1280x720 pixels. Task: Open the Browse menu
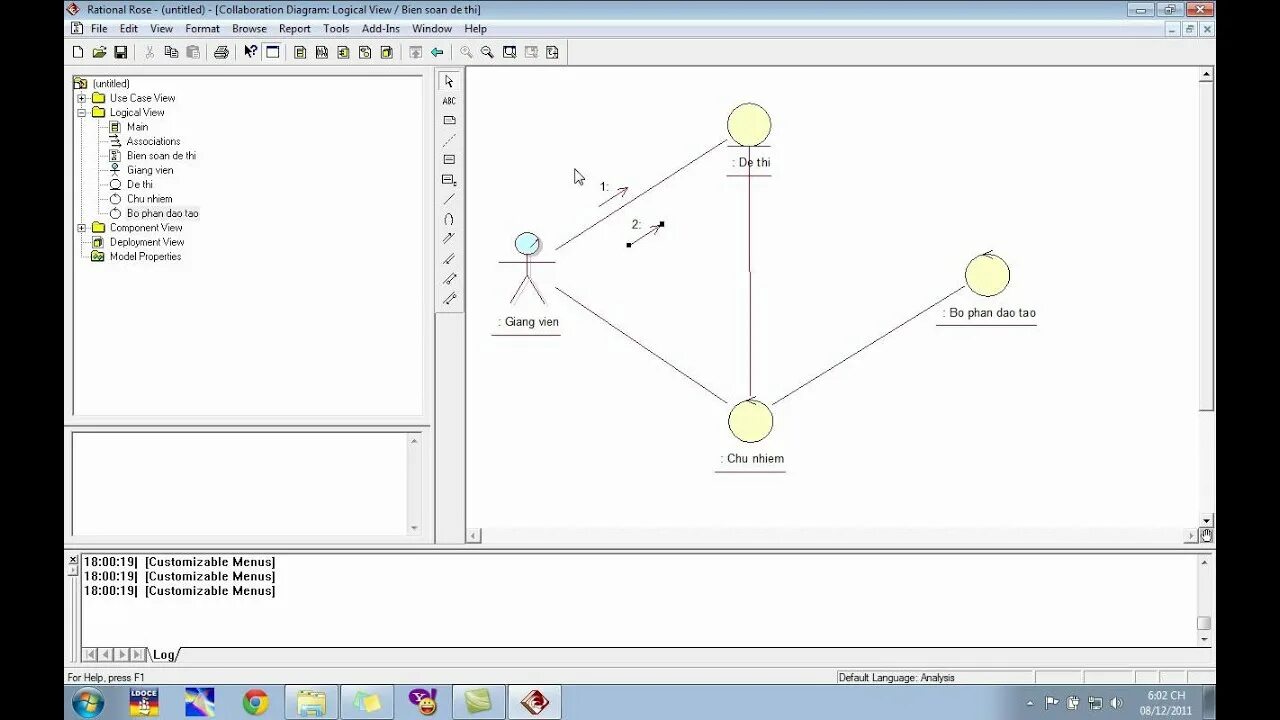[x=249, y=29]
